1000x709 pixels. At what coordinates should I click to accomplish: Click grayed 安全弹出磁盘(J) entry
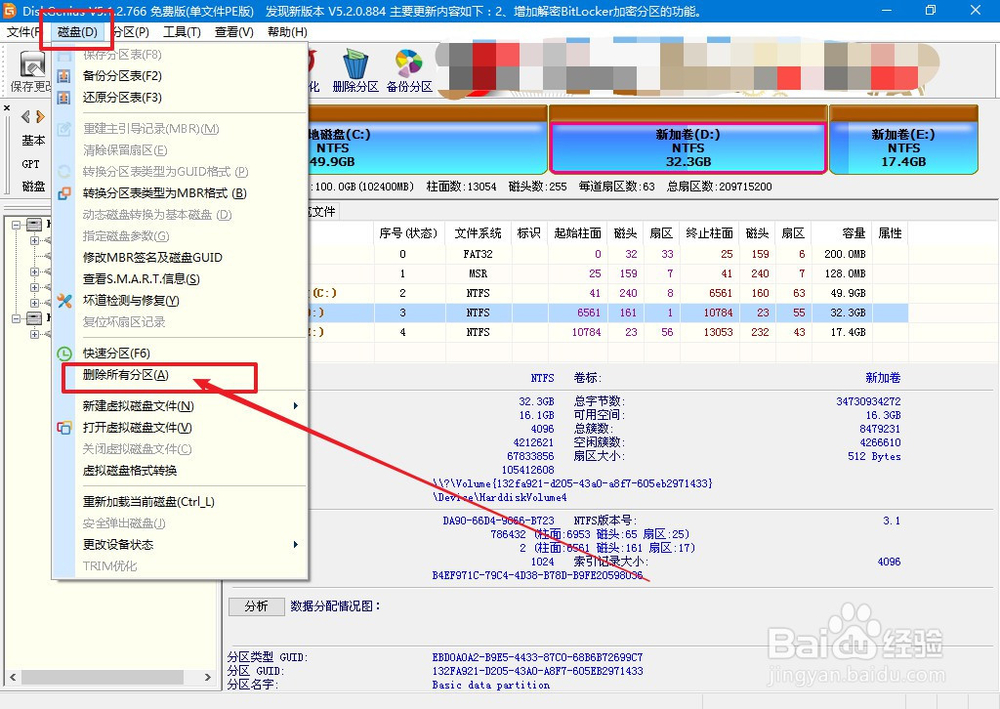point(124,523)
